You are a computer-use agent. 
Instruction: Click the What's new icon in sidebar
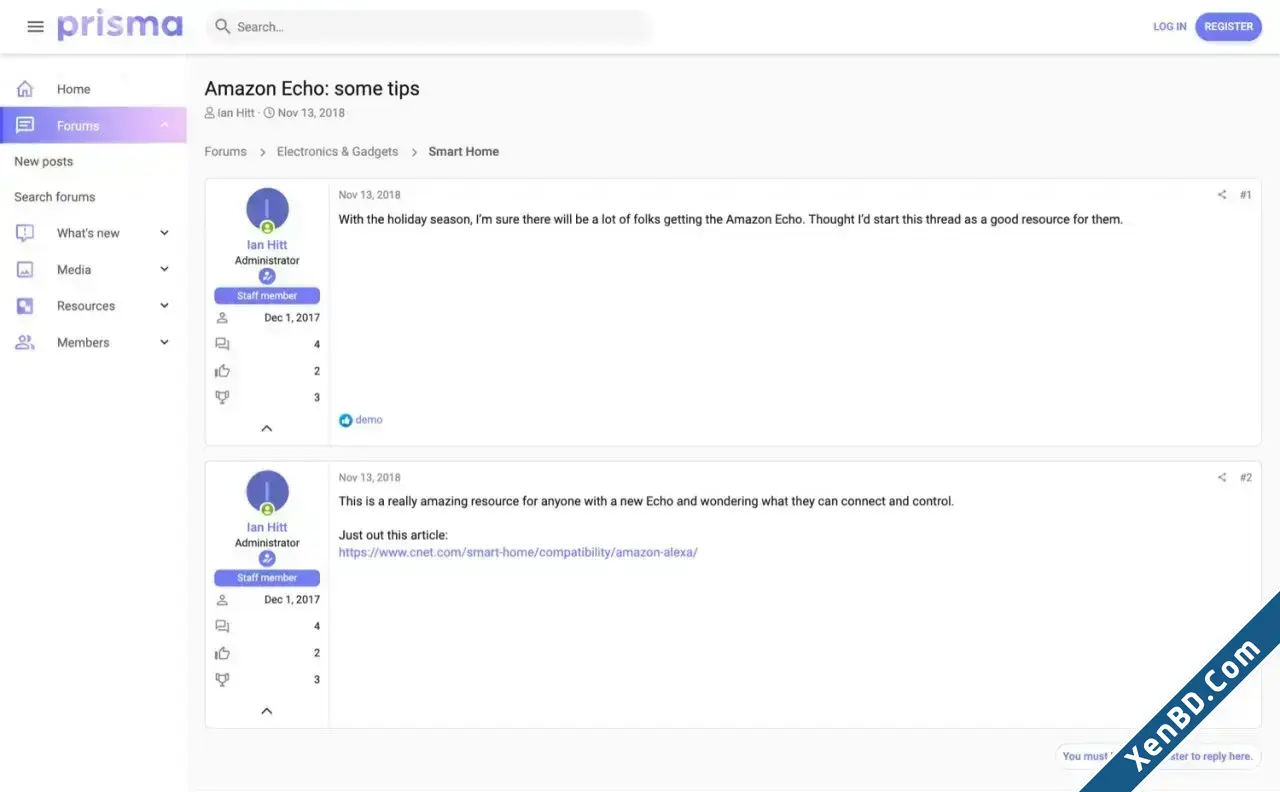pos(25,233)
